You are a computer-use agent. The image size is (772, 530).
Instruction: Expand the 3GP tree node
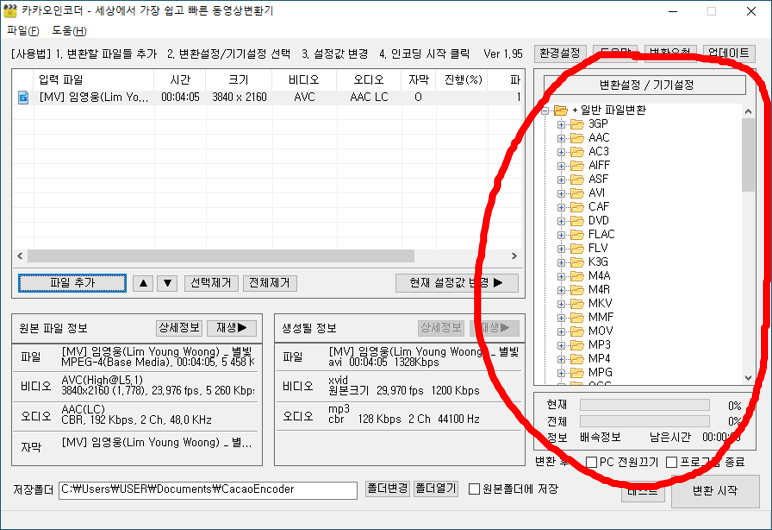click(561, 125)
